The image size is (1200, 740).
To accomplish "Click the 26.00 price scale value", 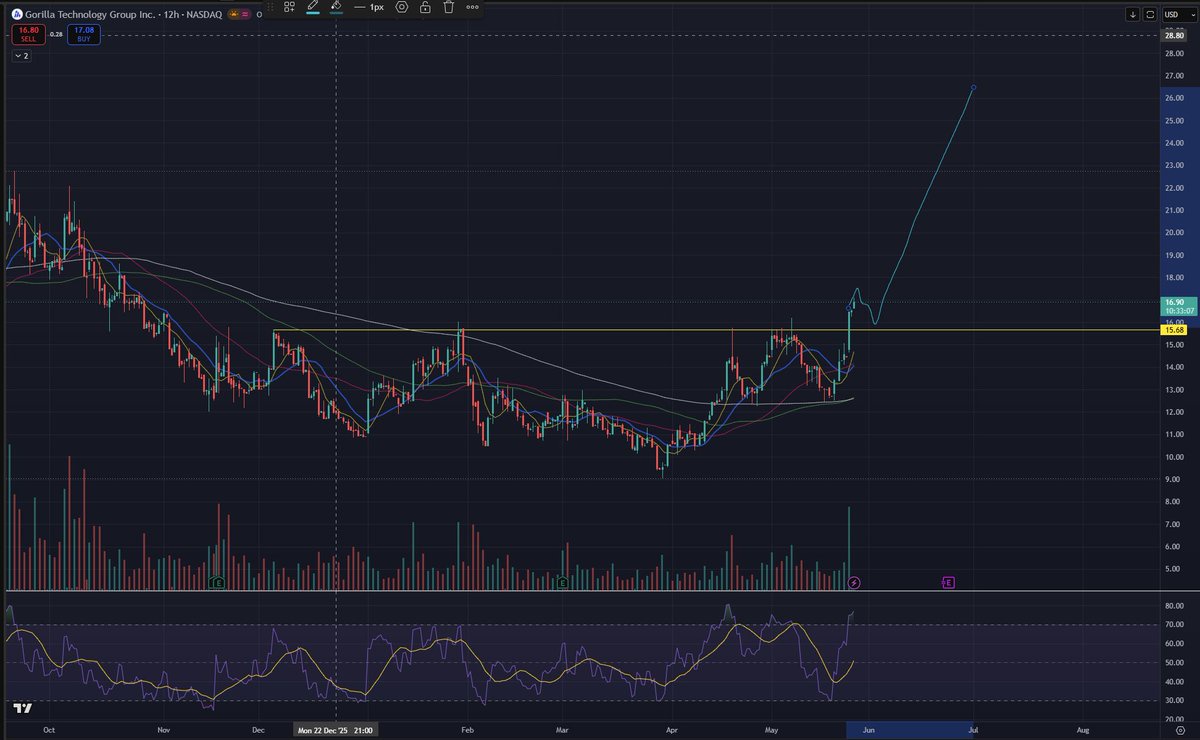I will click(x=1173, y=98).
